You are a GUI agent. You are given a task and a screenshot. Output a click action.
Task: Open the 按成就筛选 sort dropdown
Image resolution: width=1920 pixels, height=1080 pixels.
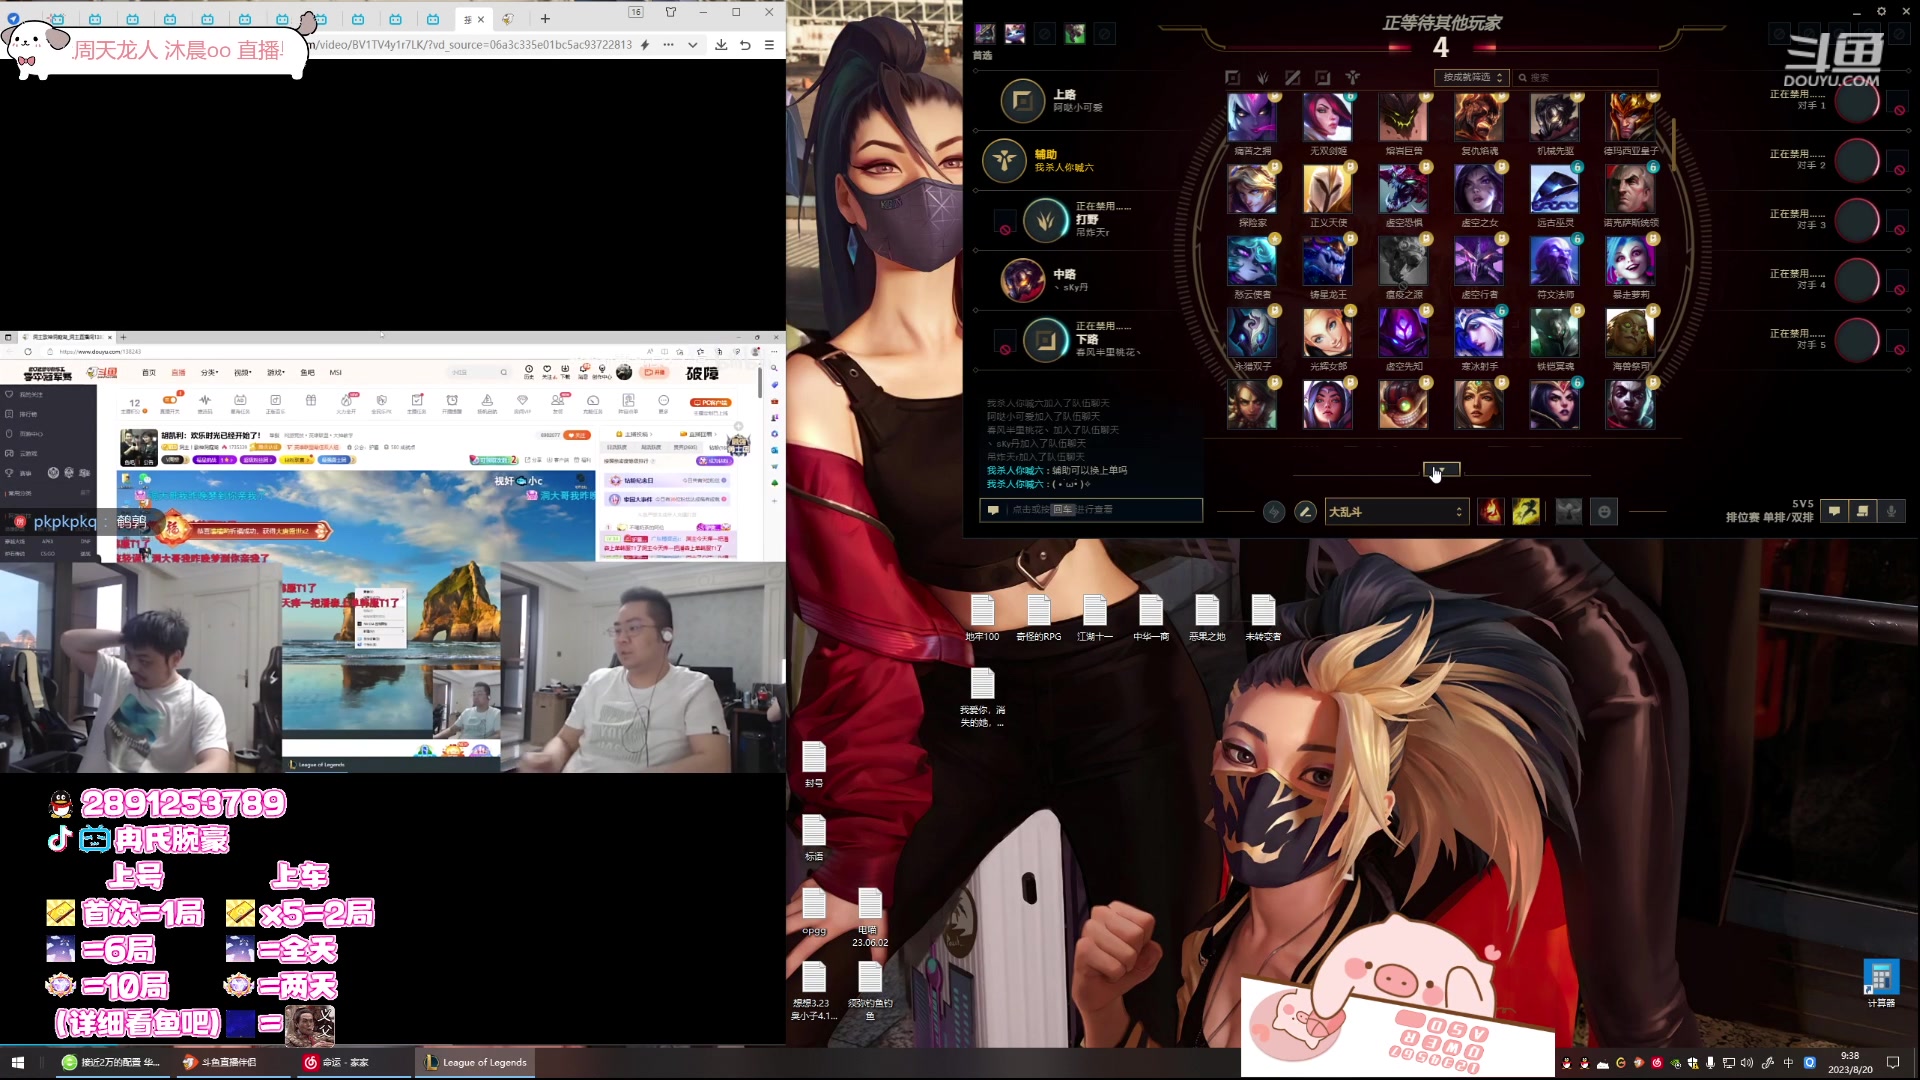(x=1471, y=77)
